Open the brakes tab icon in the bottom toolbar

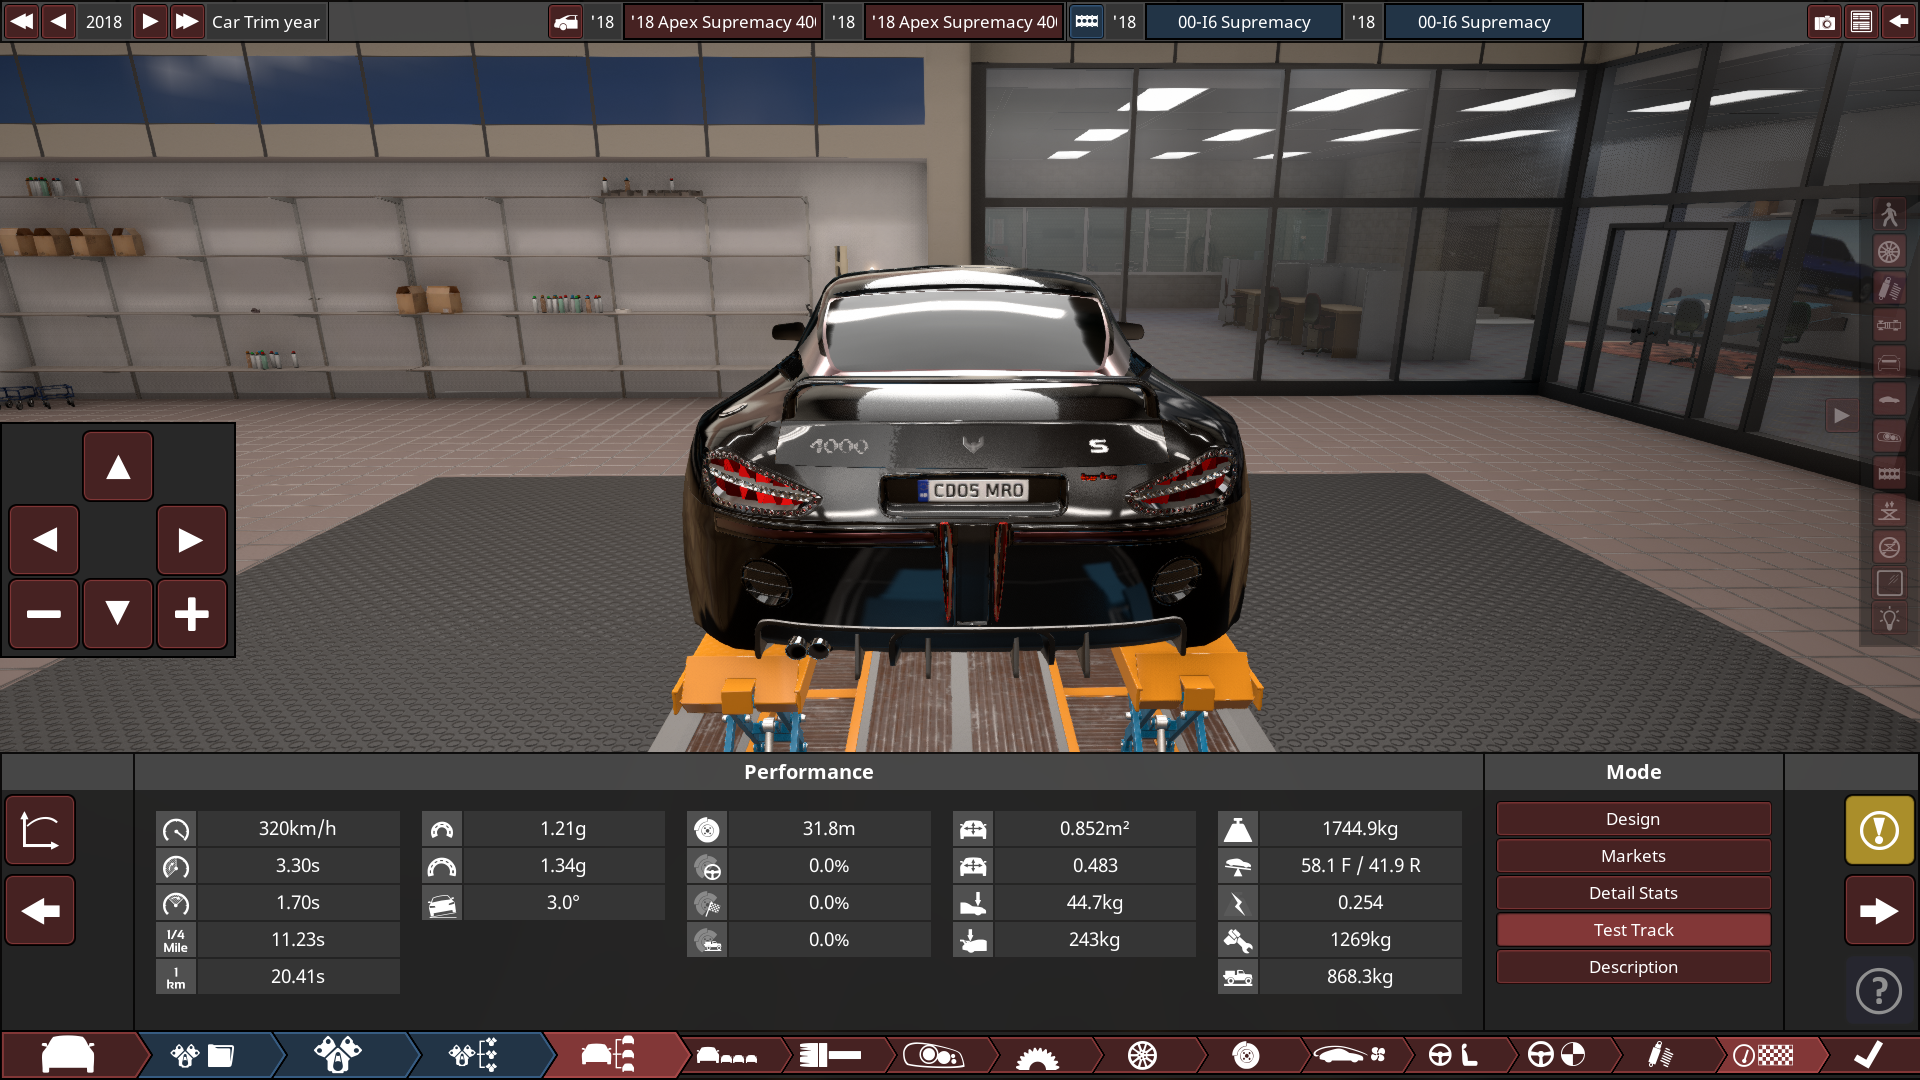pyautogui.click(x=1246, y=1055)
